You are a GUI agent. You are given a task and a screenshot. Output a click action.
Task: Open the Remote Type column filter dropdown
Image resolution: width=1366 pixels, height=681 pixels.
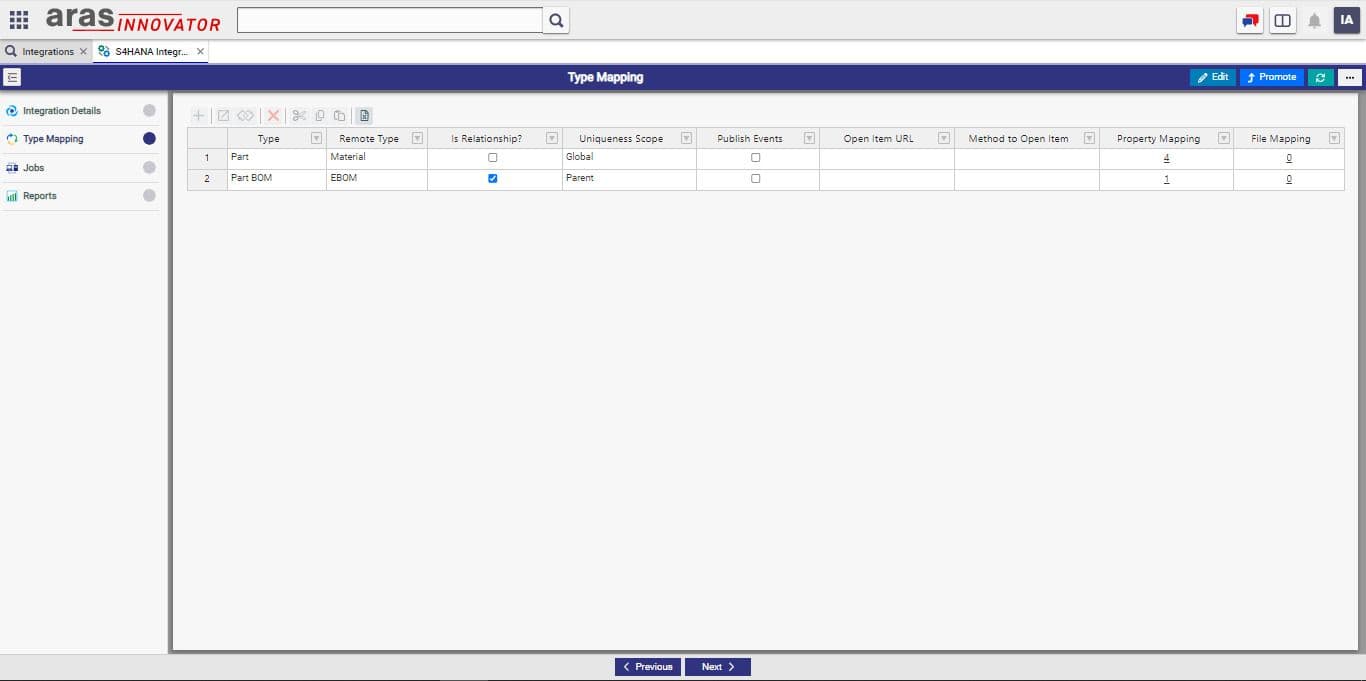tap(417, 138)
